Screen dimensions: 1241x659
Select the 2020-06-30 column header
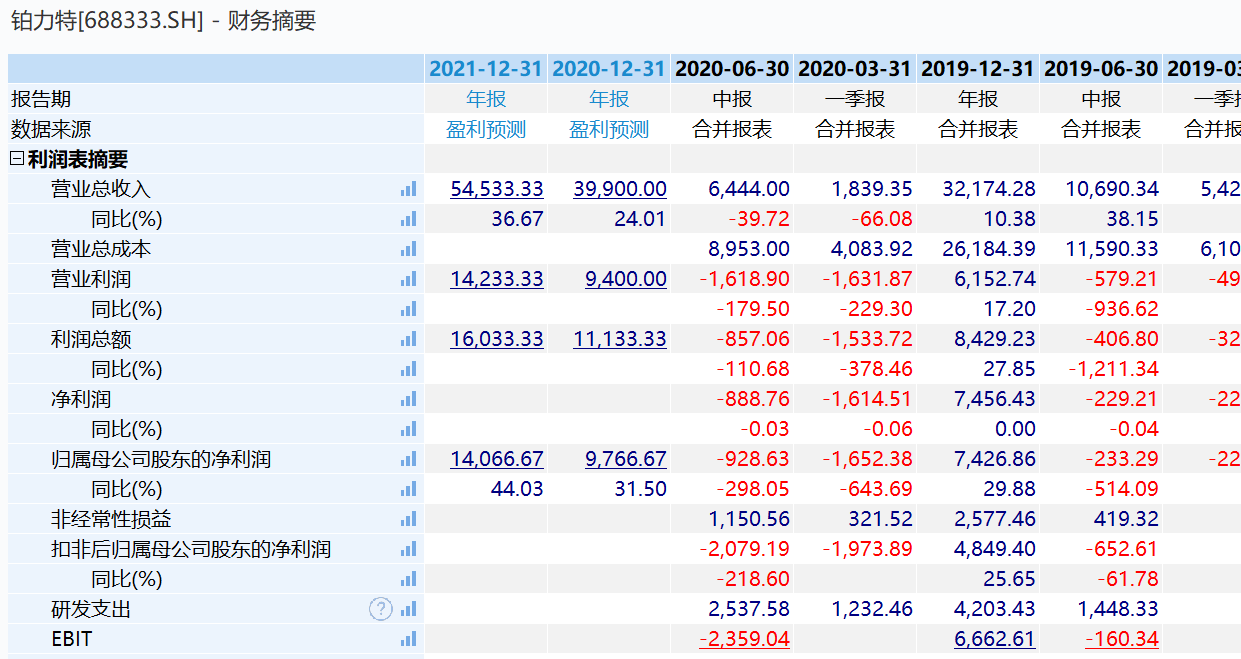point(732,69)
